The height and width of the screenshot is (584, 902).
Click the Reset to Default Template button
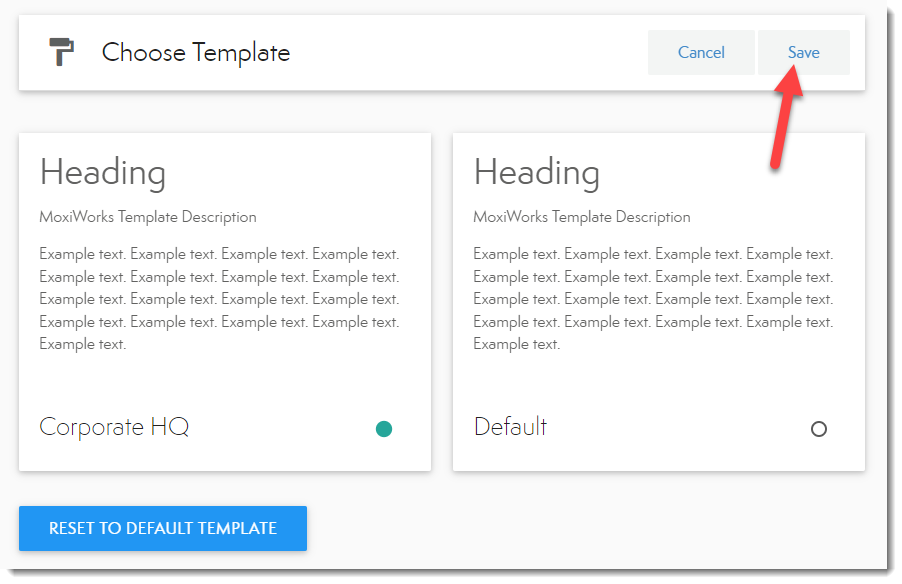163,528
